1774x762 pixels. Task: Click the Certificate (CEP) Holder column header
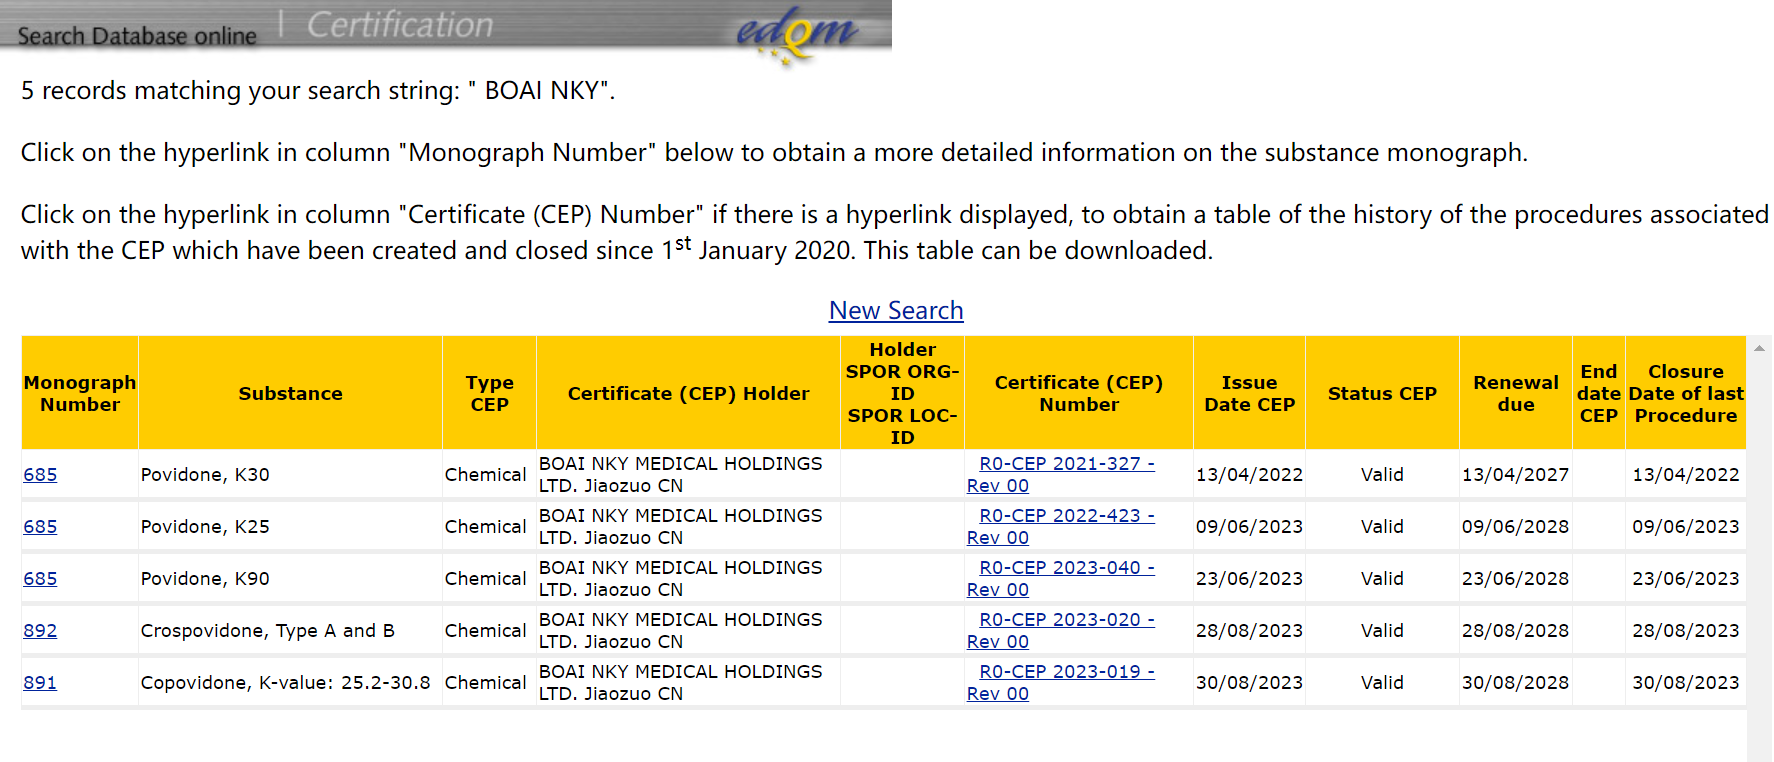[x=688, y=393]
